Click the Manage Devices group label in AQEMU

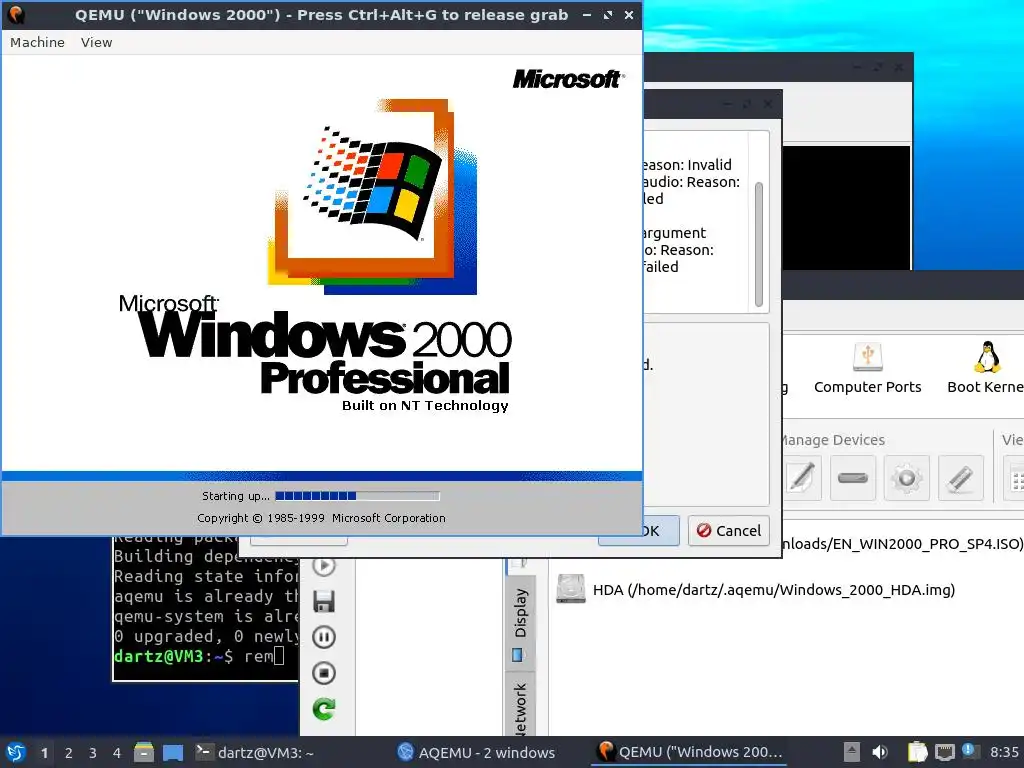[x=832, y=440]
